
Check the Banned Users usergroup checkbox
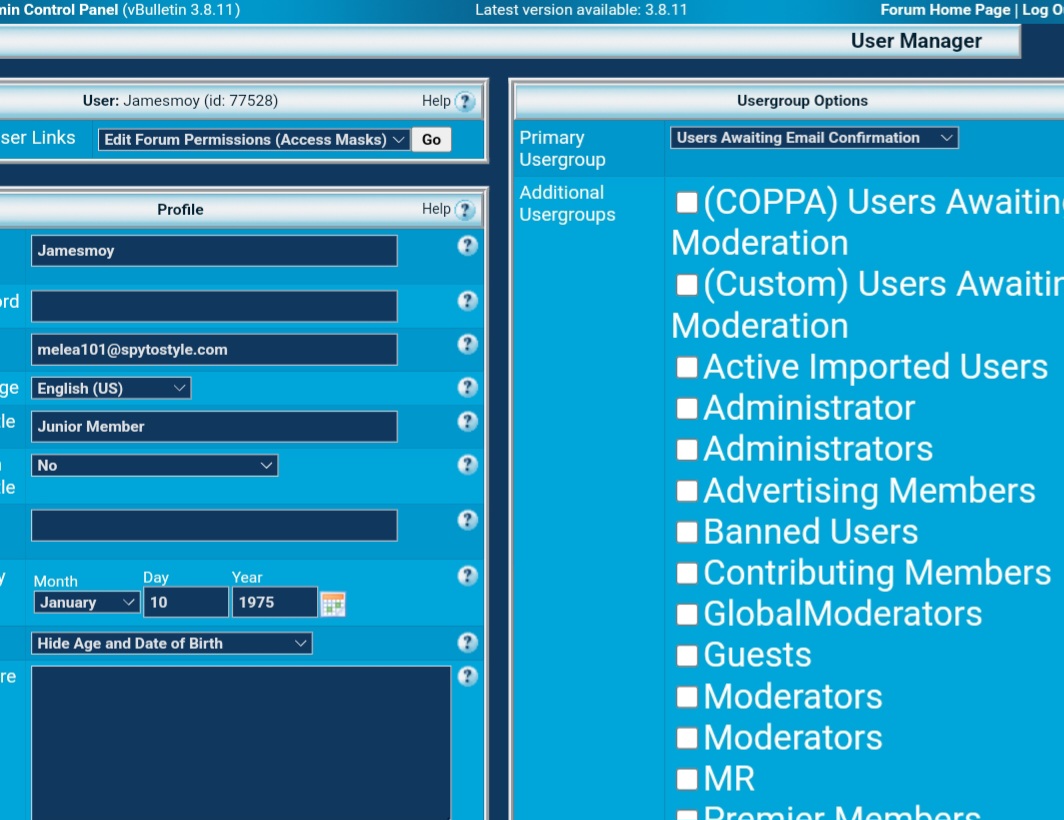point(686,532)
